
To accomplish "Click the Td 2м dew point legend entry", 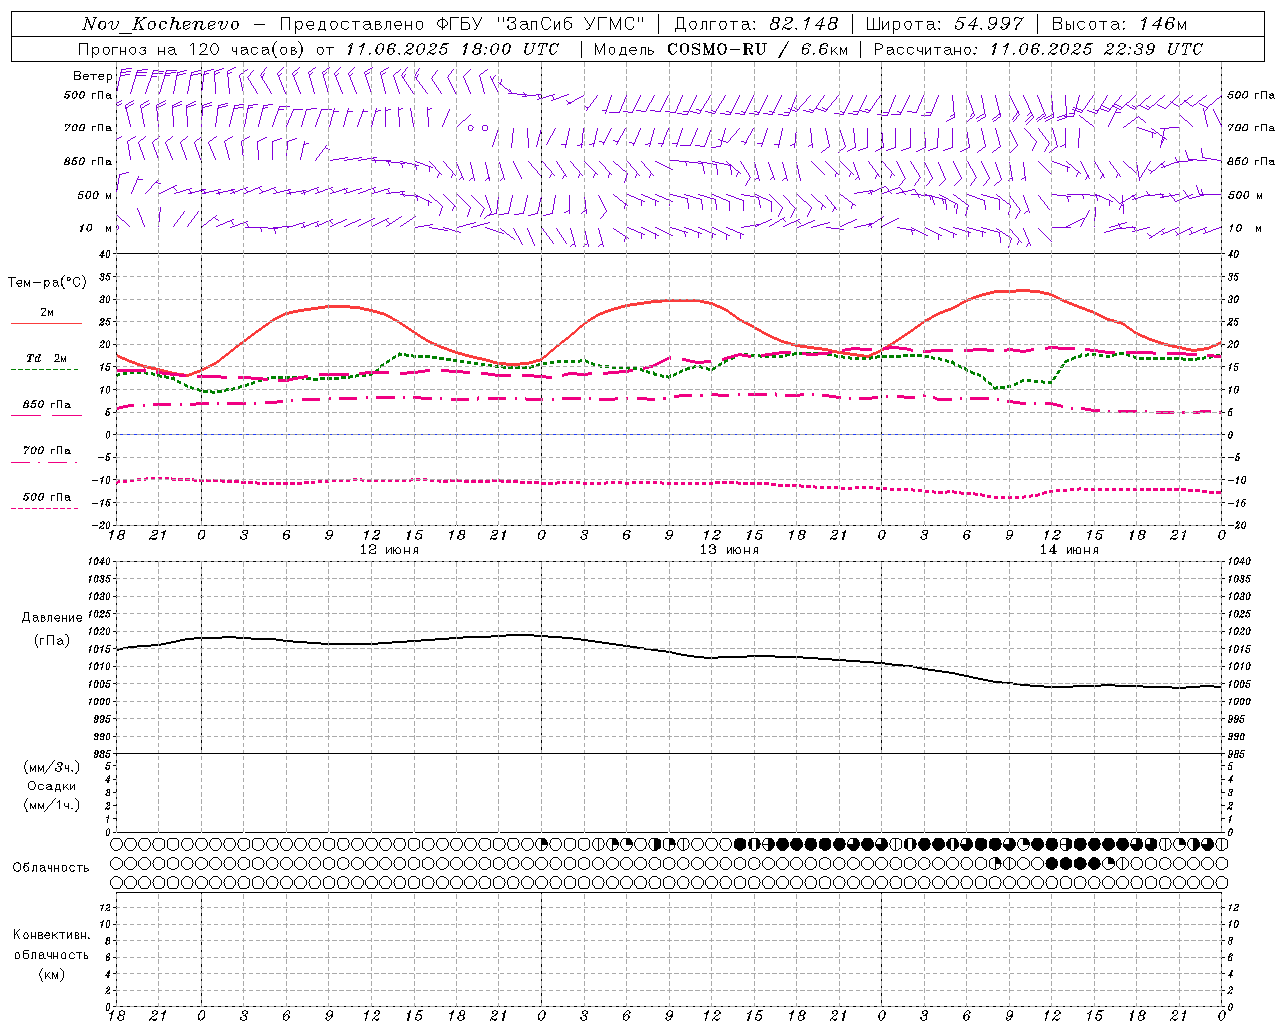I will pyautogui.click(x=47, y=358).
